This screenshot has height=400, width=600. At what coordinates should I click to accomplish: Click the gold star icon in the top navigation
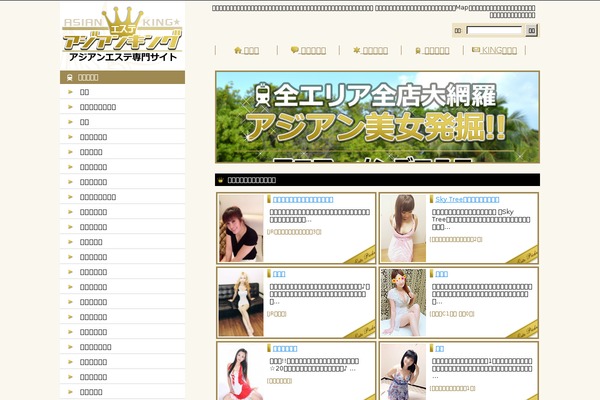point(356,50)
